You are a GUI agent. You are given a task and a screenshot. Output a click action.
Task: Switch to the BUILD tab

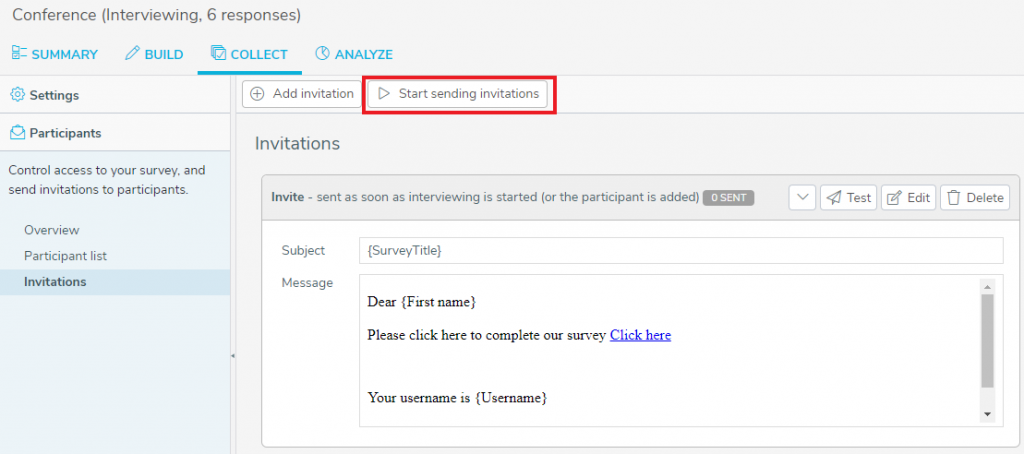tap(154, 54)
